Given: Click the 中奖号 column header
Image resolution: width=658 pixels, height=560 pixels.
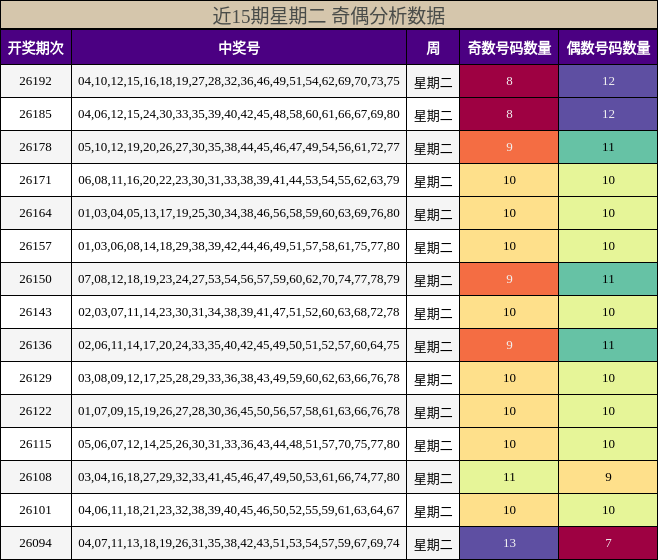Looking at the screenshot, I should pos(239,47).
